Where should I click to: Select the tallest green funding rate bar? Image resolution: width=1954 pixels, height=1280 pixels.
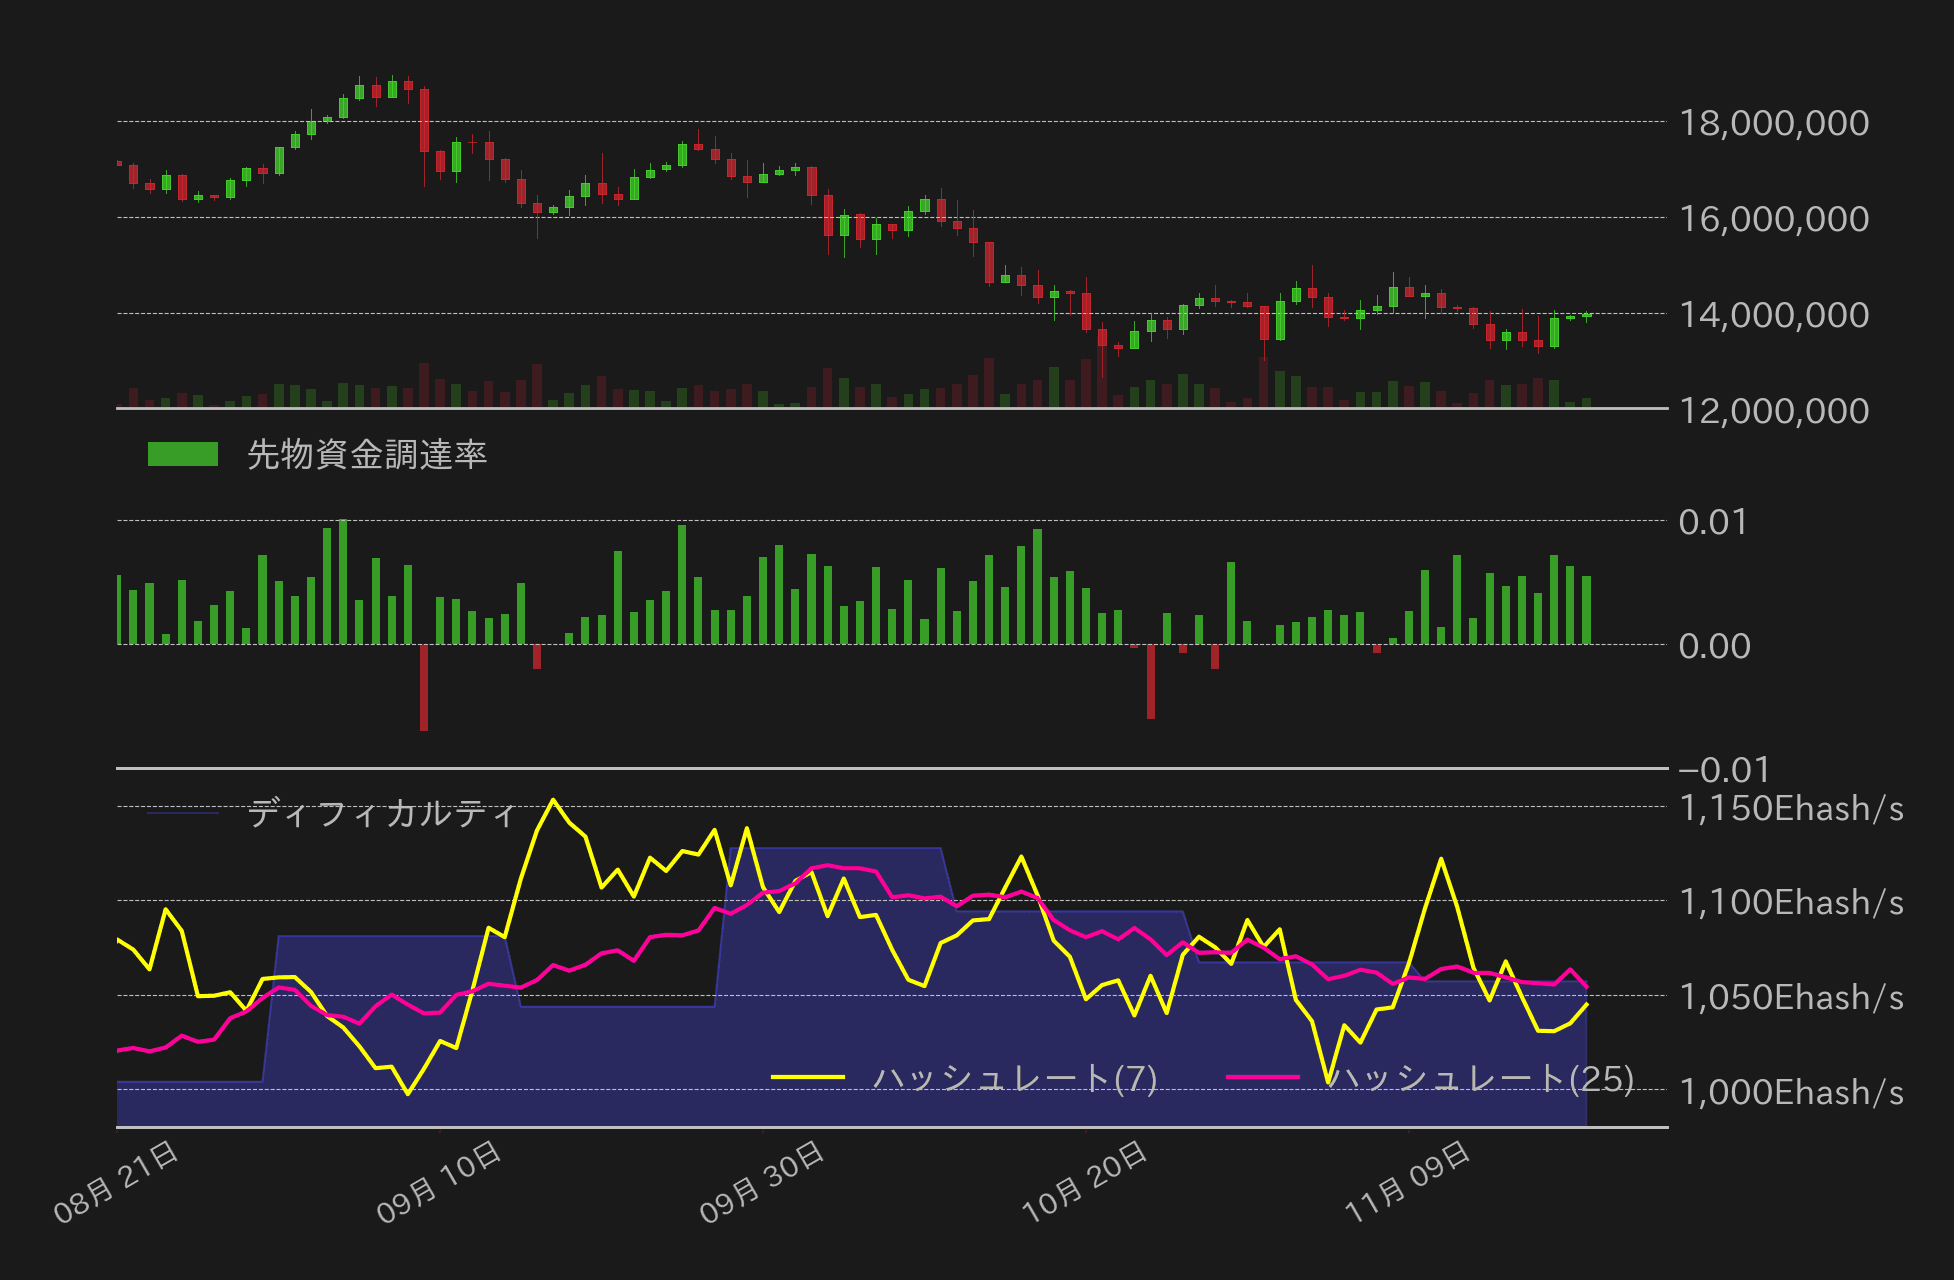click(x=341, y=580)
